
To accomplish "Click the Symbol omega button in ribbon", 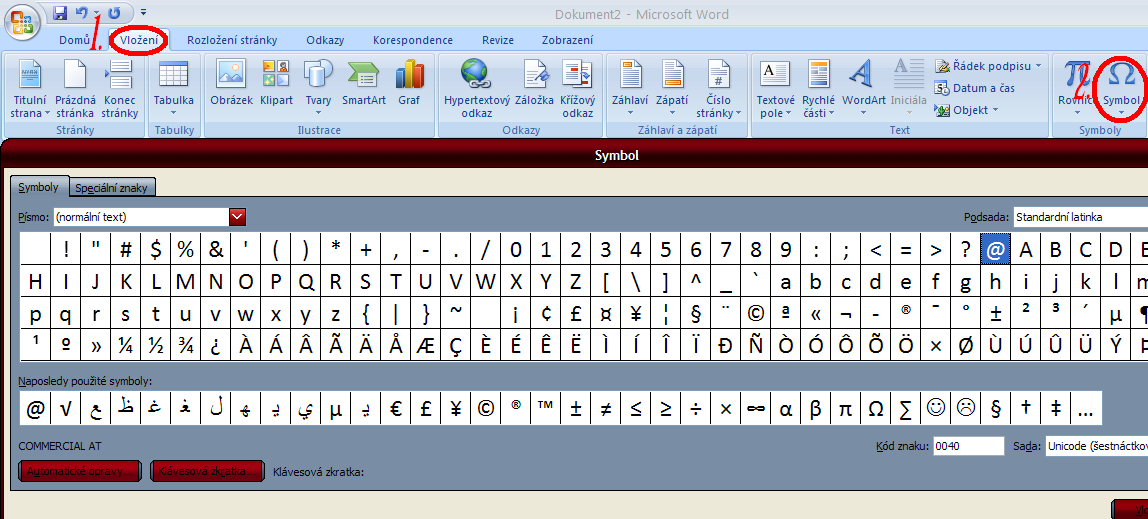I will 1121,89.
